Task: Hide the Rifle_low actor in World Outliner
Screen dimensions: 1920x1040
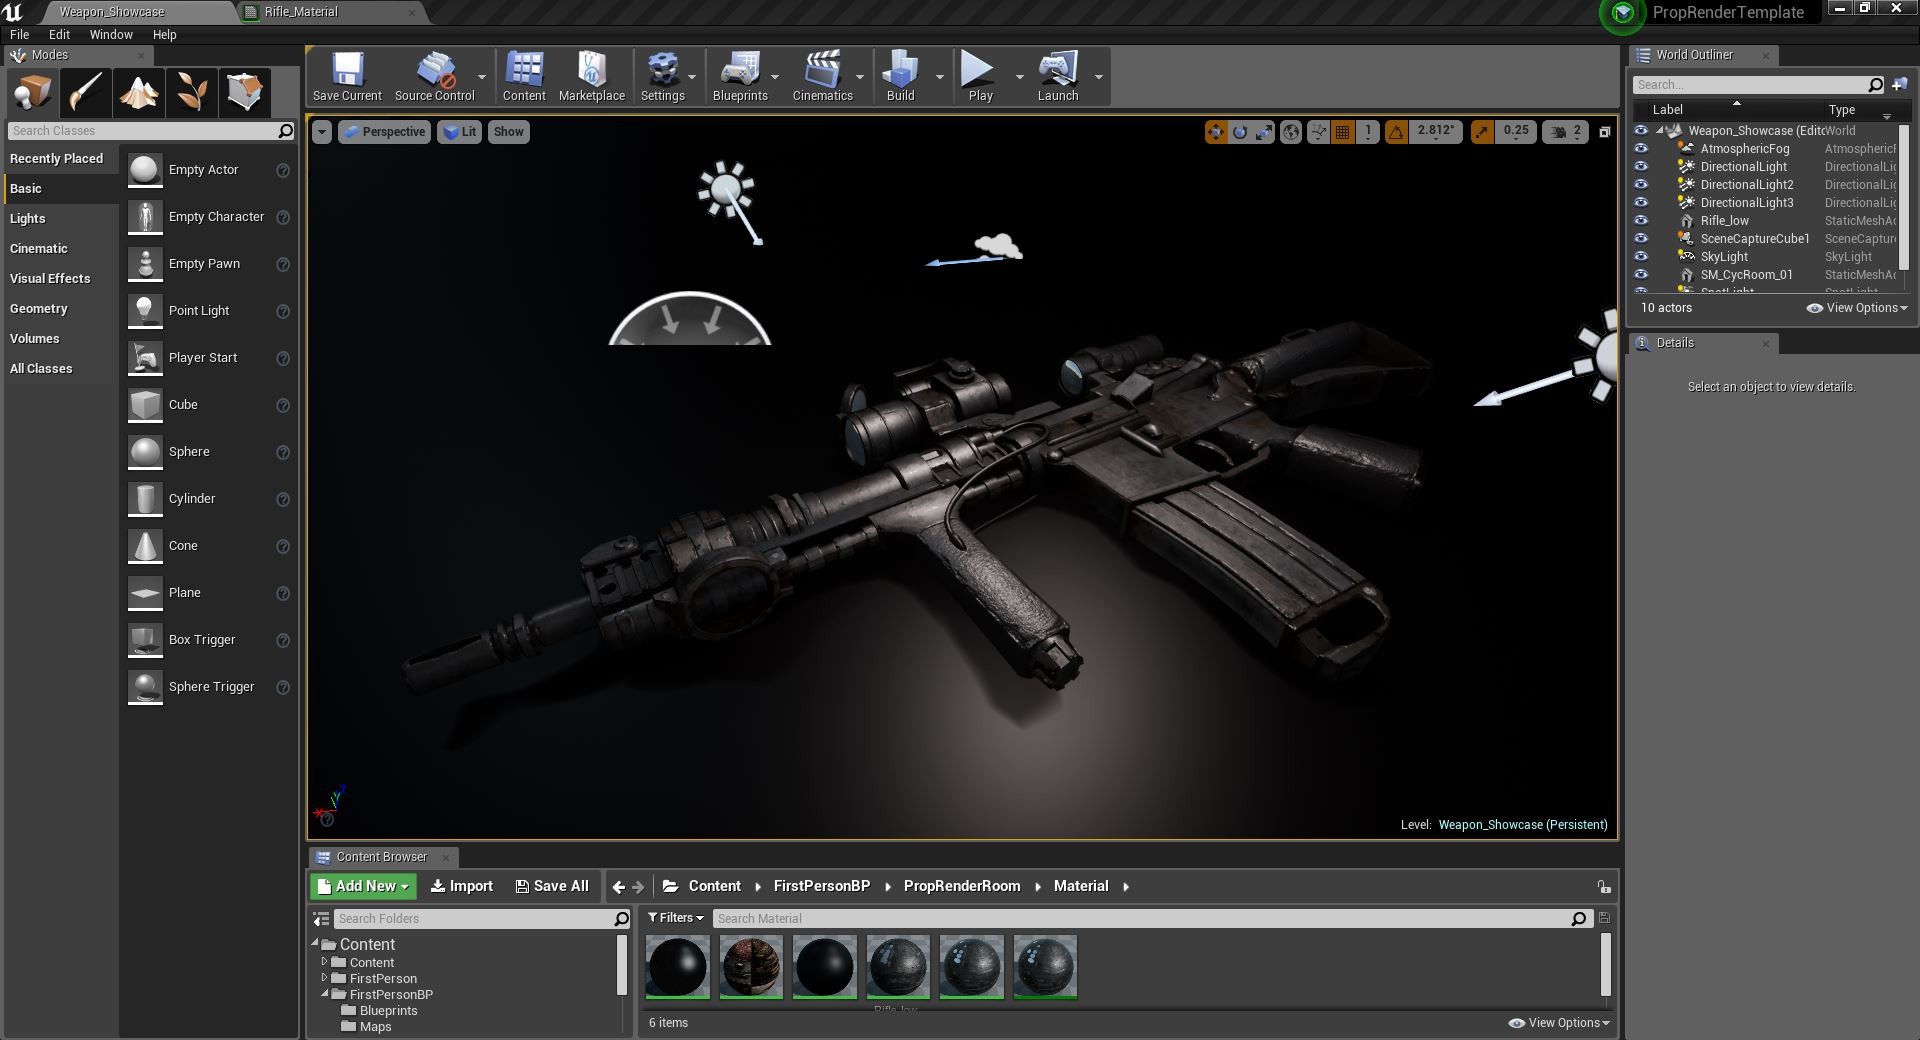Action: coord(1641,220)
